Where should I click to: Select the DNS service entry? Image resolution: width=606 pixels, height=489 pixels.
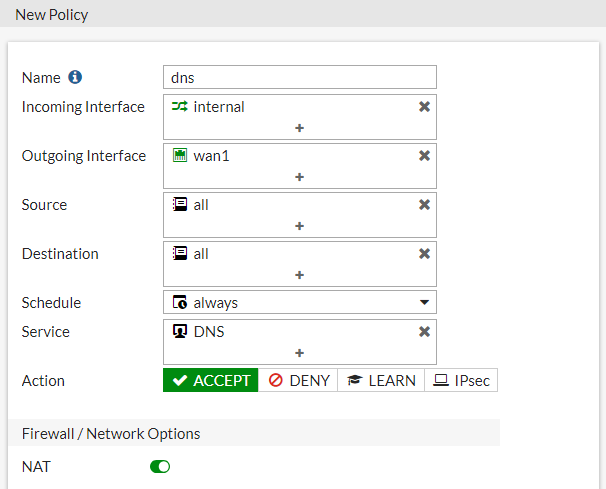[x=208, y=331]
